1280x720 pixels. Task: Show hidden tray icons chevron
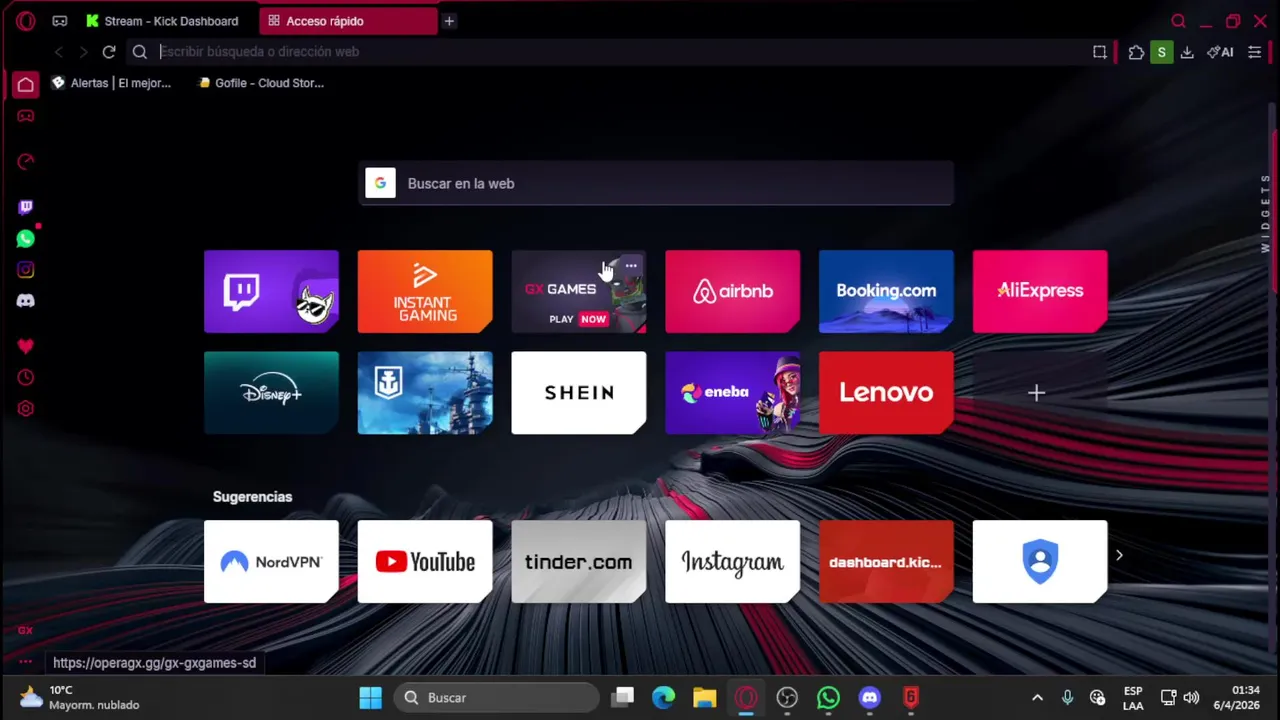pos(1037,698)
